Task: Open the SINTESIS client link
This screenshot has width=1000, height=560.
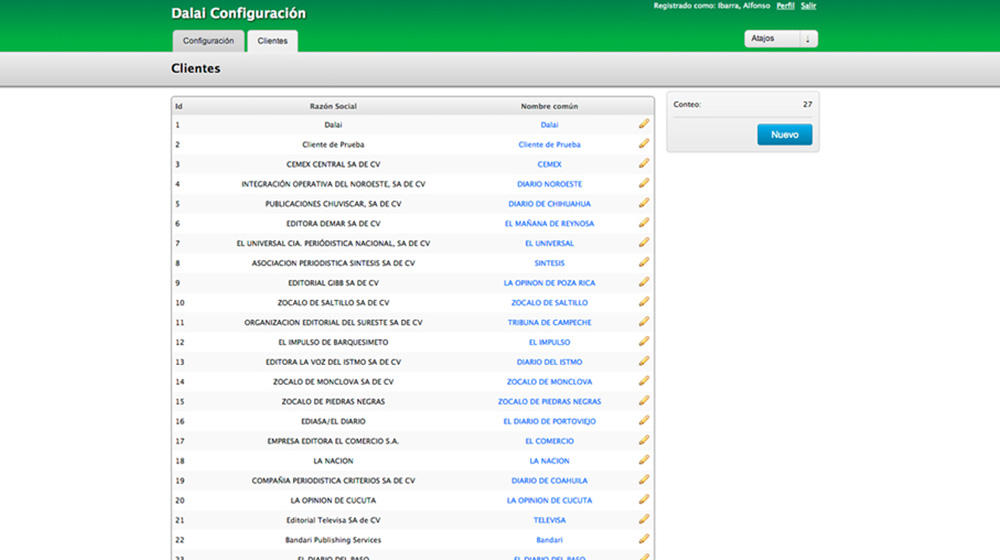Action: [549, 263]
